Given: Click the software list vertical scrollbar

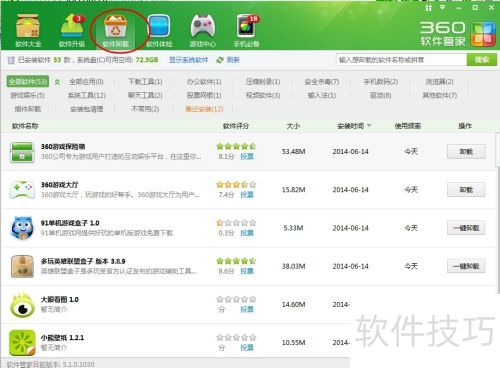Looking at the screenshot, I should 498,213.
